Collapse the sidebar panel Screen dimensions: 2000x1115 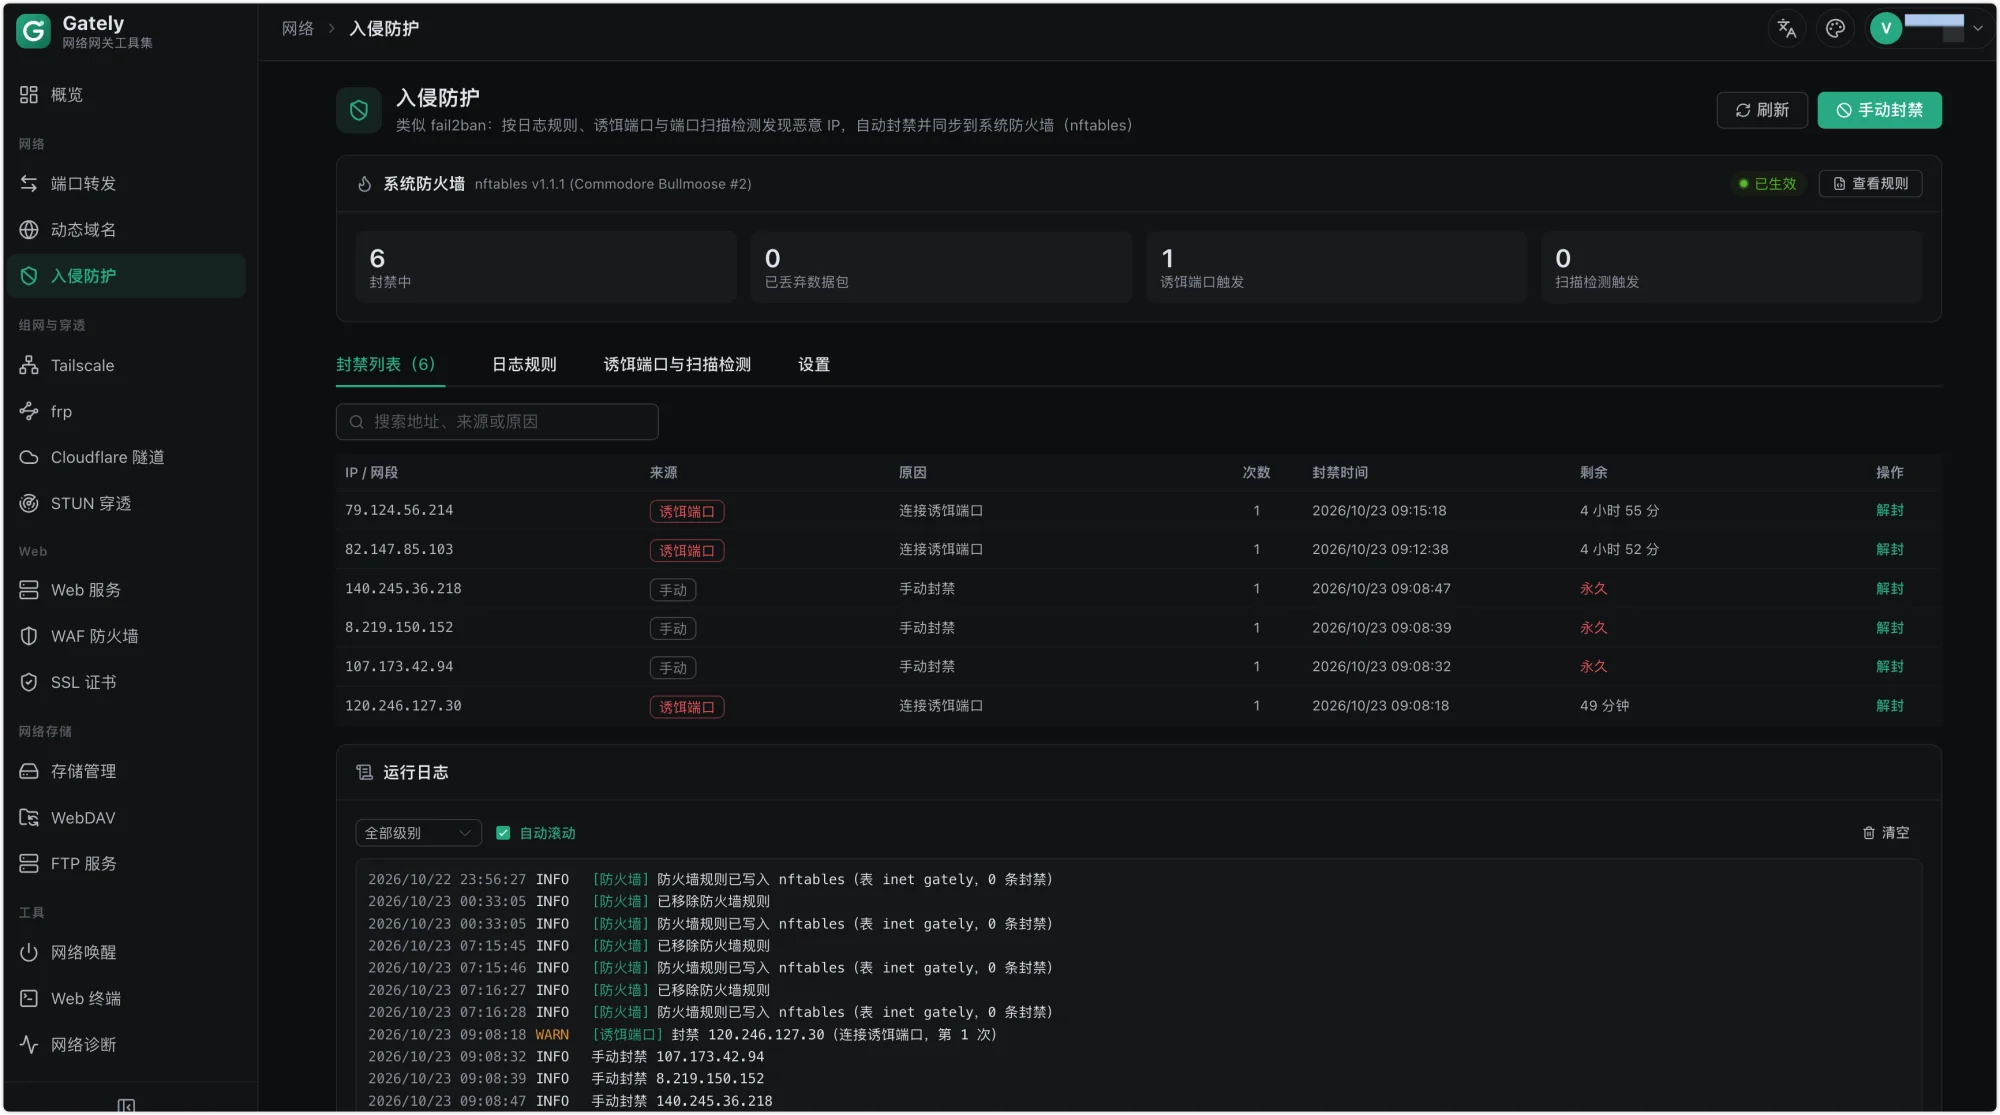coord(126,1105)
